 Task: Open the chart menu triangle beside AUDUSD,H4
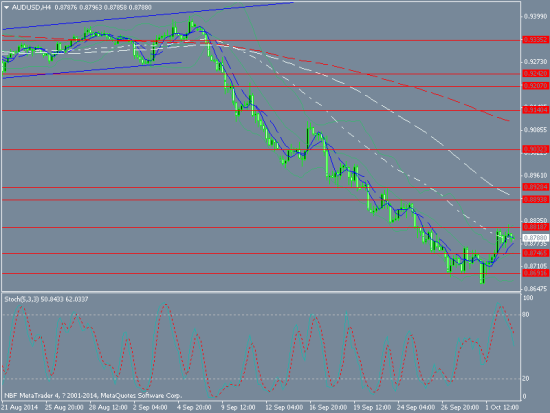[x=6, y=7]
